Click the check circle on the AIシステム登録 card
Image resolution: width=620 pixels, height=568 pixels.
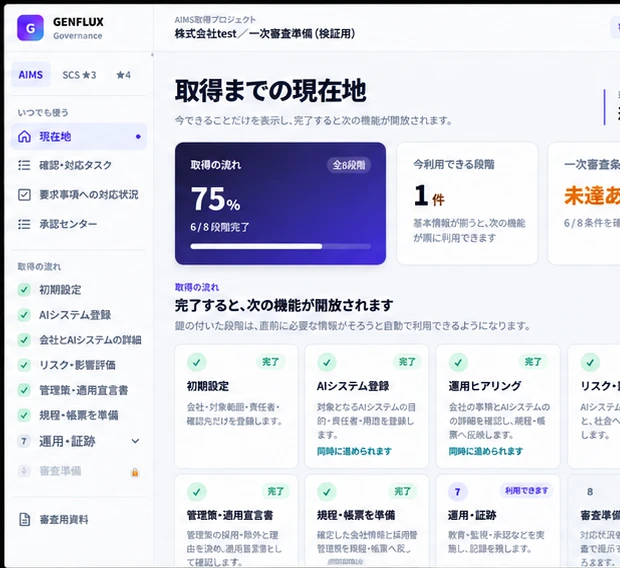pyautogui.click(x=327, y=362)
